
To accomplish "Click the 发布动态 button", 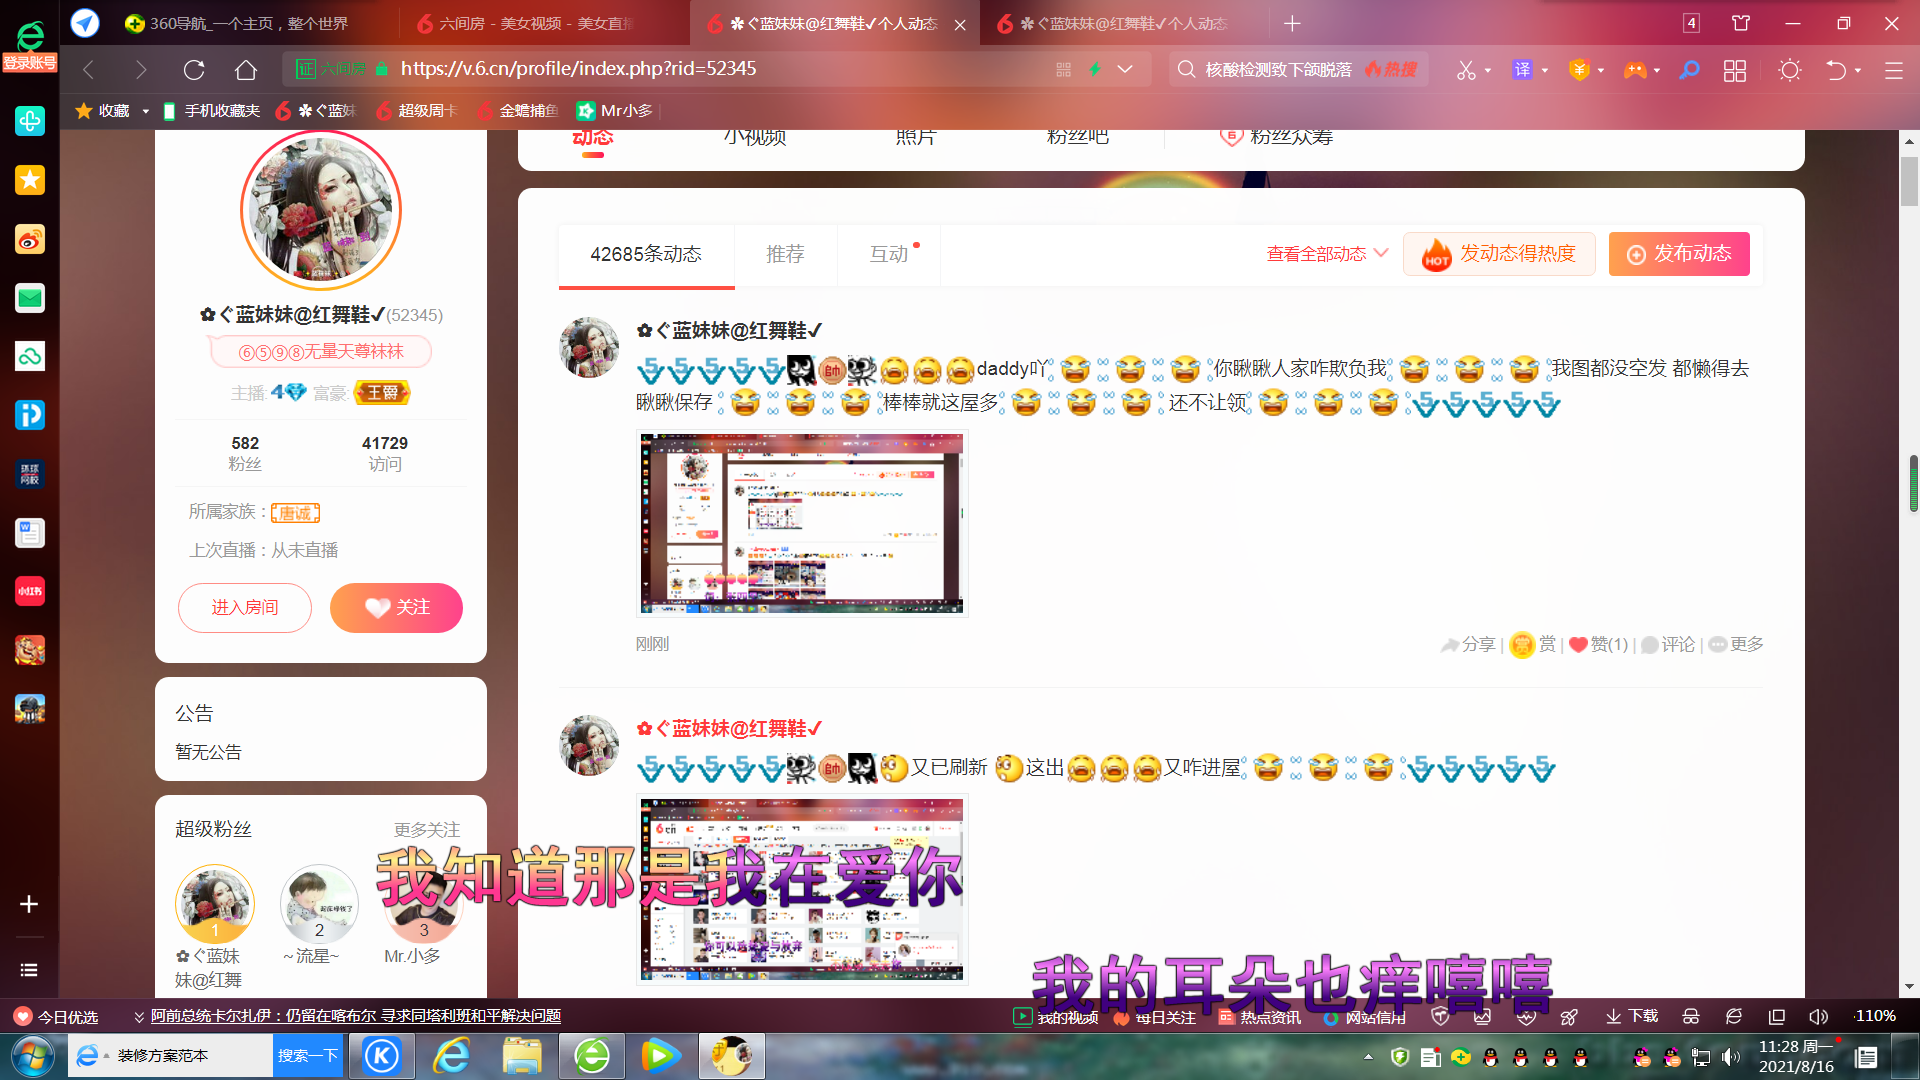I will tap(1679, 254).
